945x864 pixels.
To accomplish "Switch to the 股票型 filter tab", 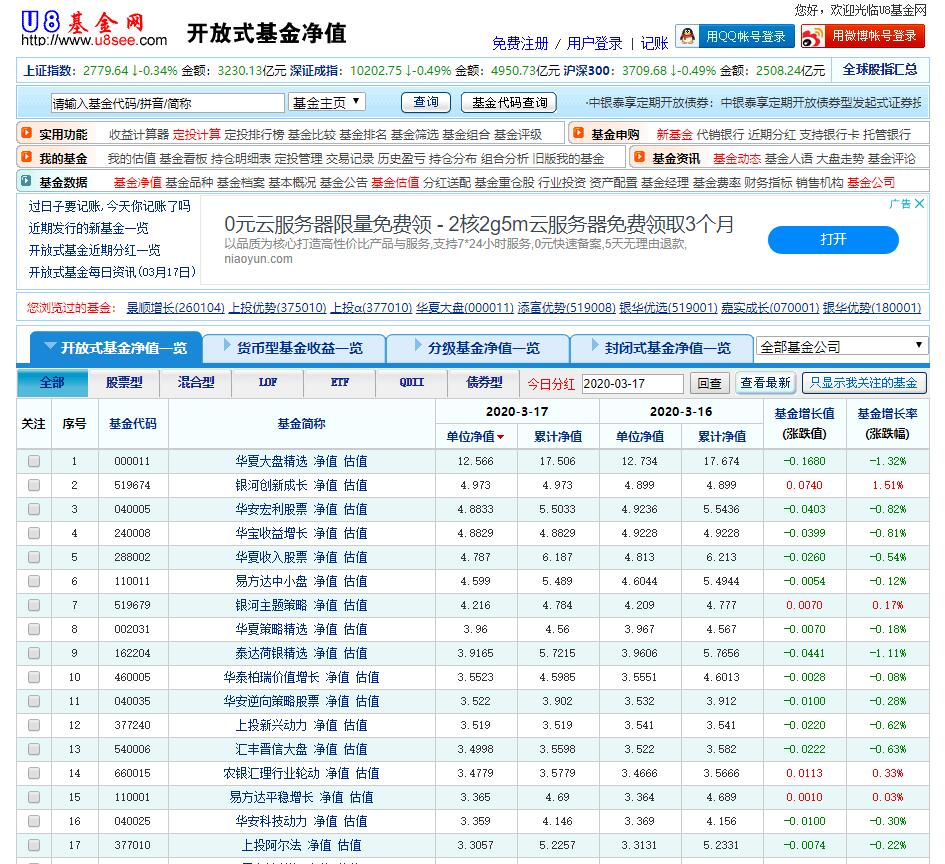I will (x=124, y=382).
